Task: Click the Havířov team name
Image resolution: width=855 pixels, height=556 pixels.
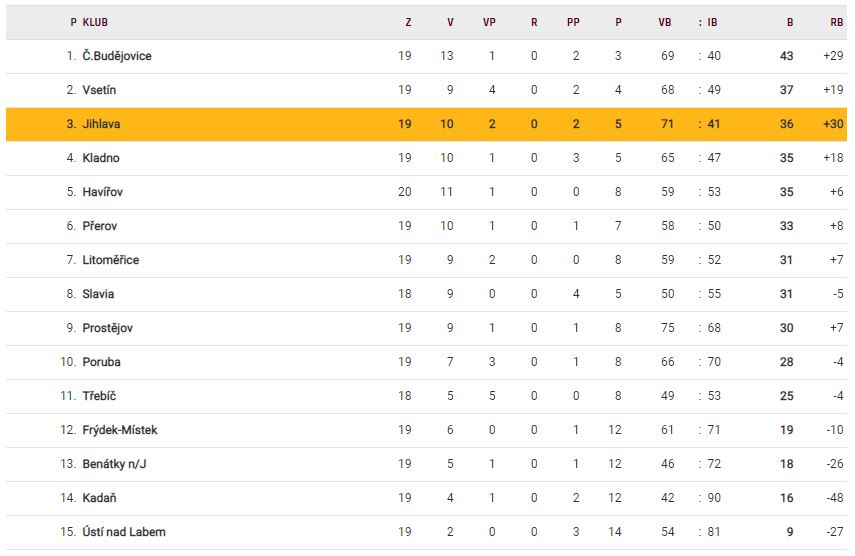Action: coord(103,192)
